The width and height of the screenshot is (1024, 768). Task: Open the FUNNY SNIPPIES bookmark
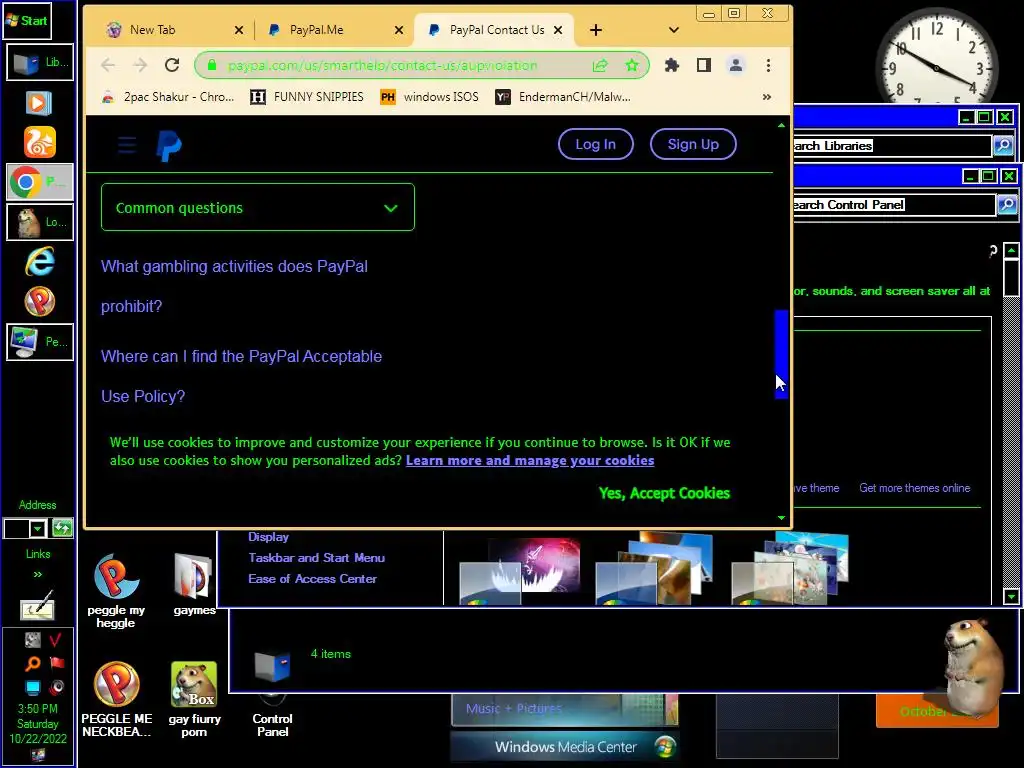pyautogui.click(x=307, y=97)
